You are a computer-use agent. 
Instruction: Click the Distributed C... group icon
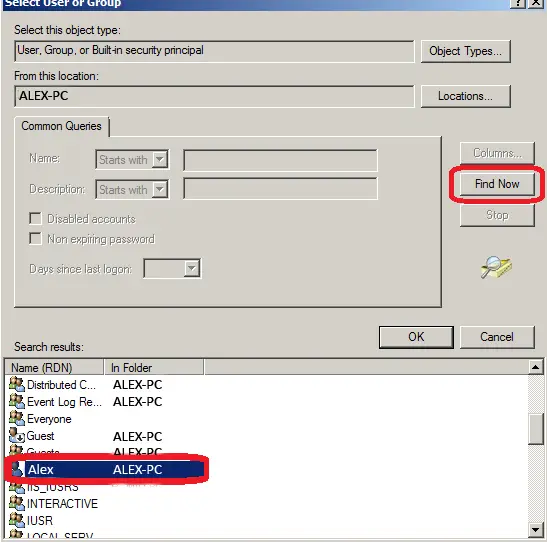click(x=17, y=384)
